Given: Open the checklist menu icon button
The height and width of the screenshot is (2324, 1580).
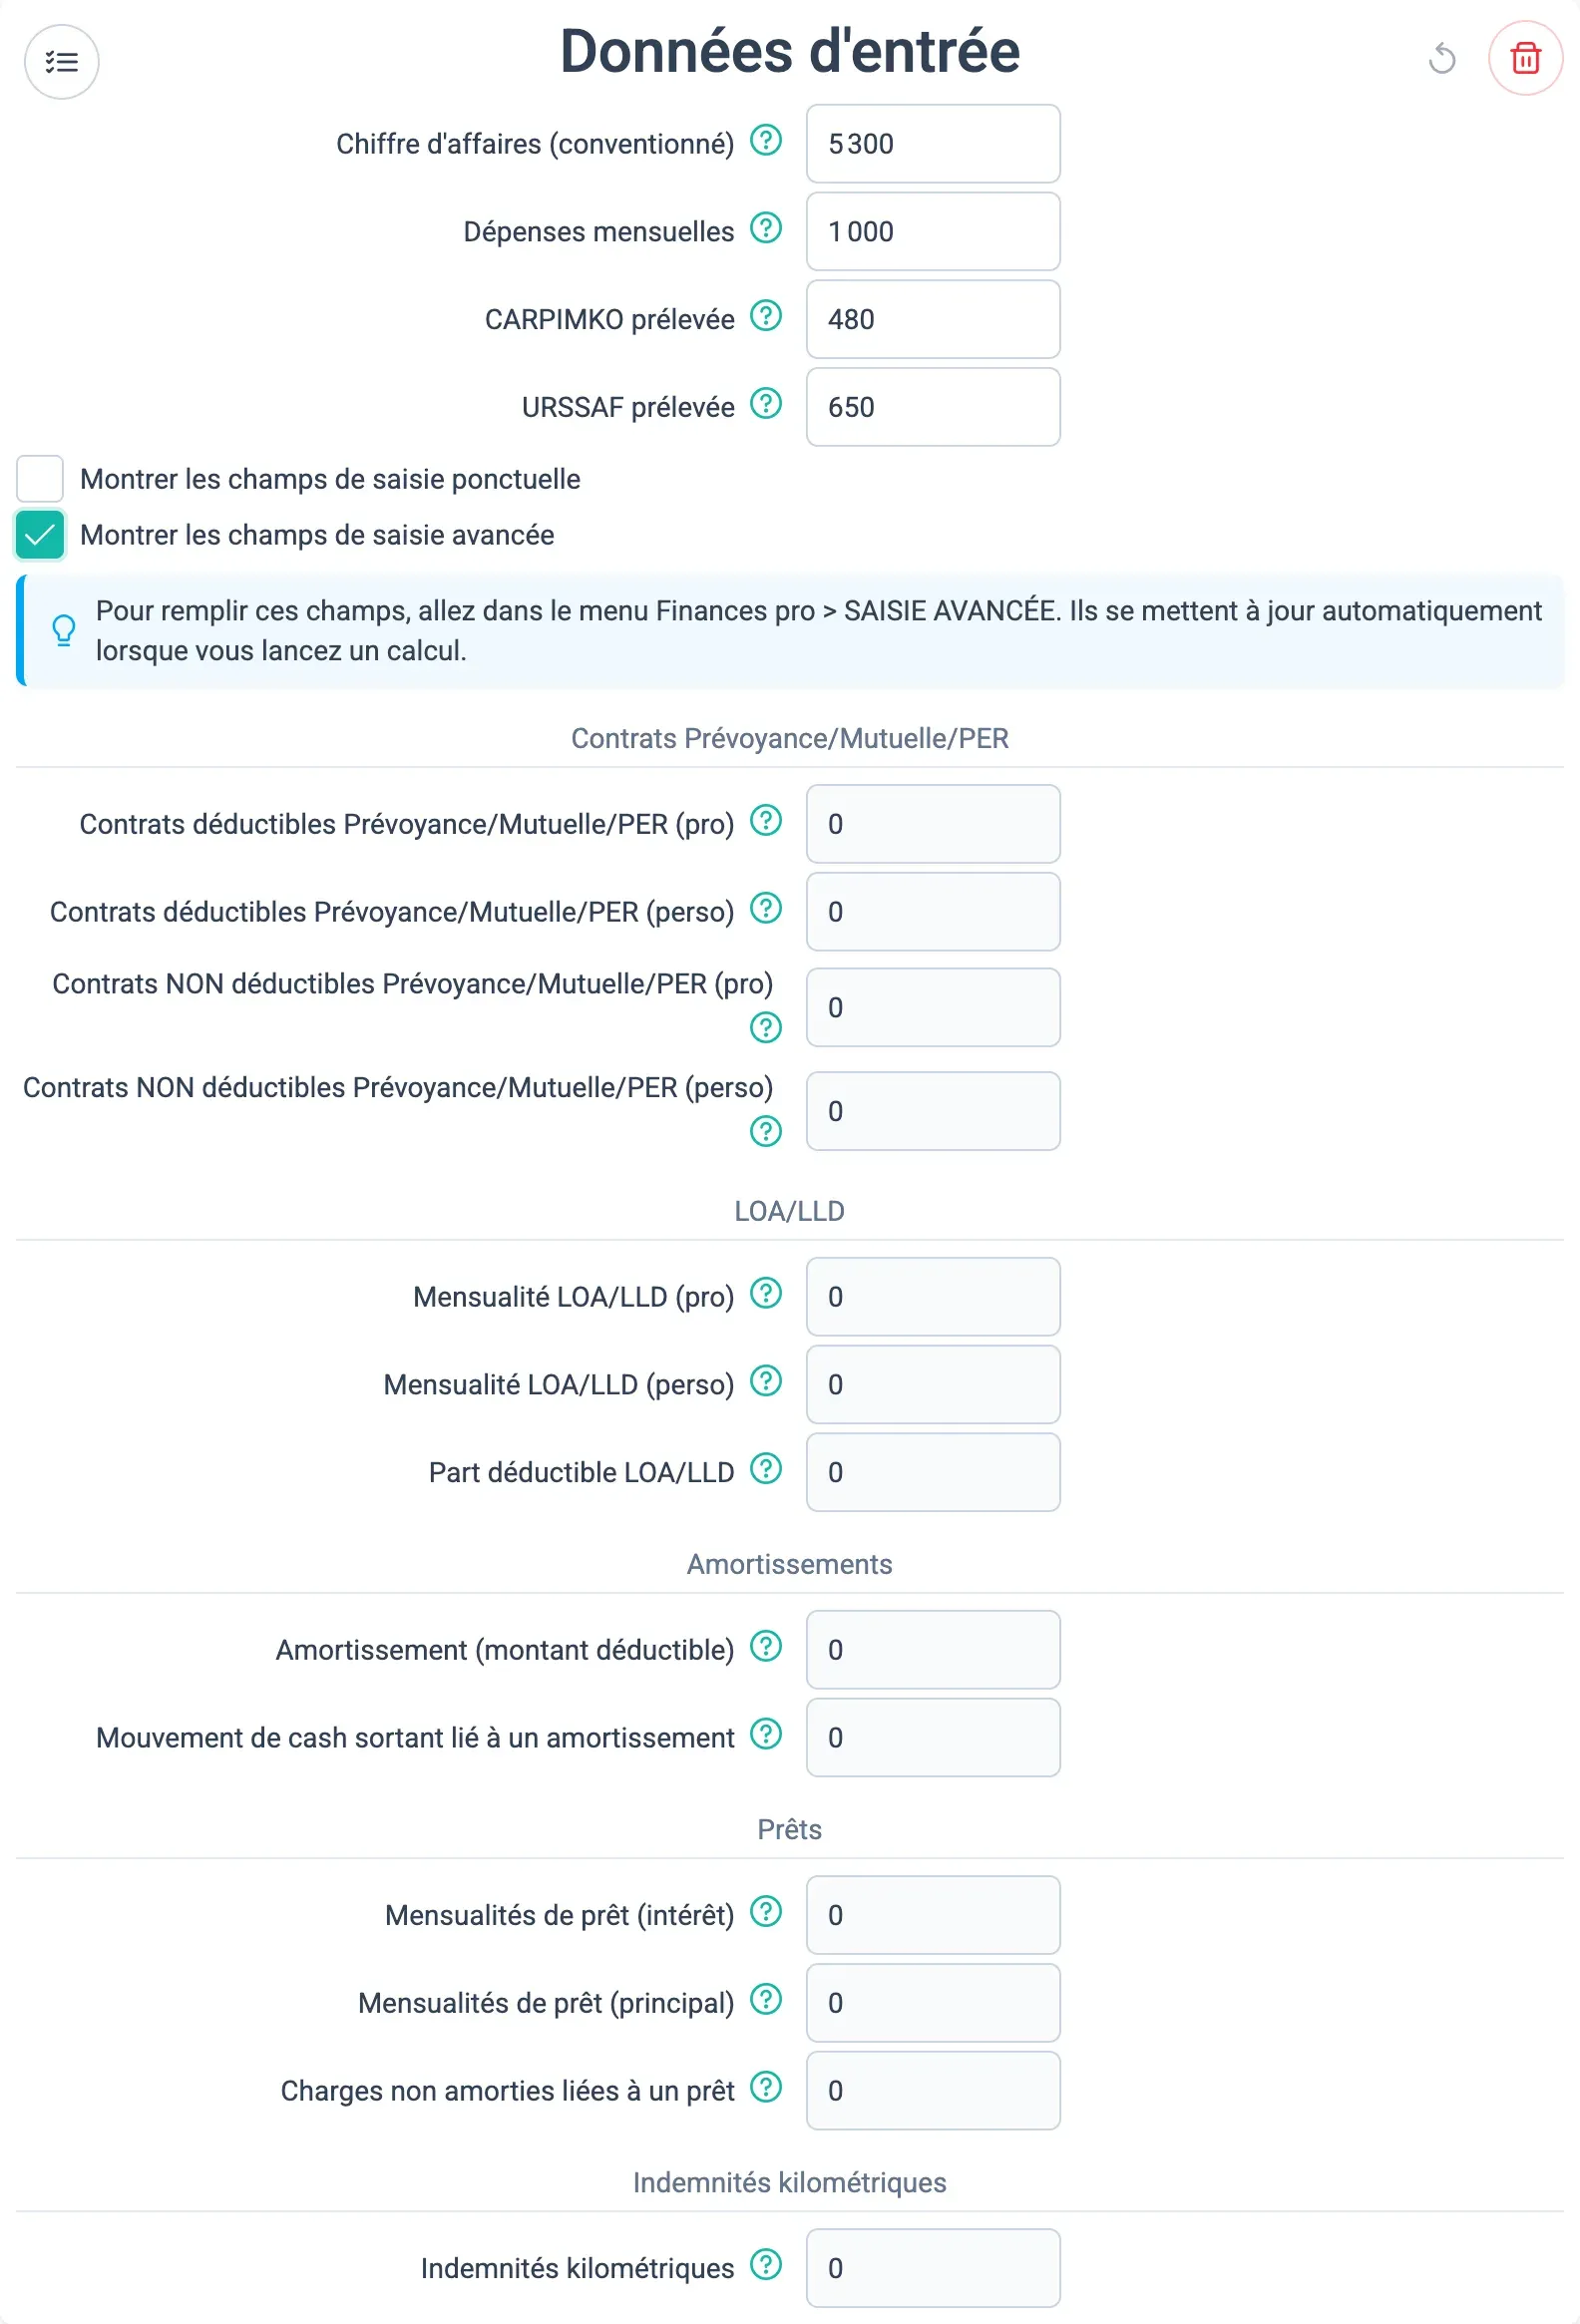Looking at the screenshot, I should 61,62.
